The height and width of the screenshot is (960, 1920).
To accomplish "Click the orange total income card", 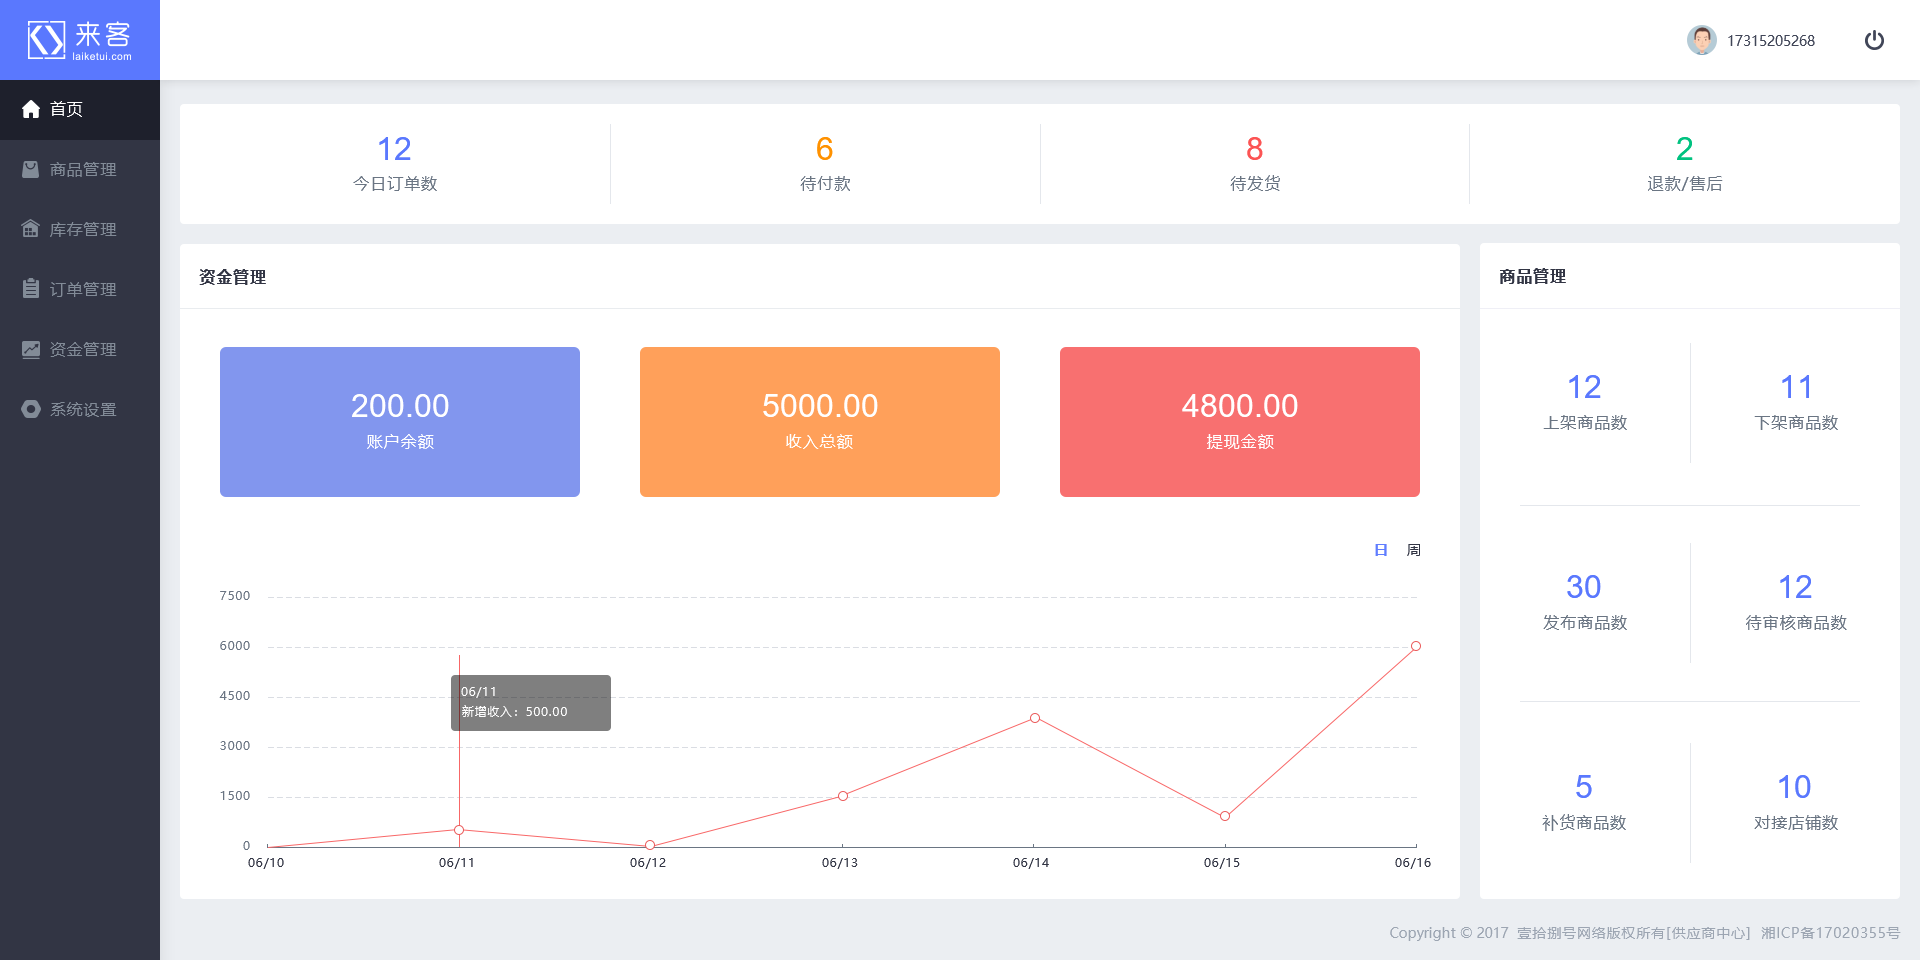I will (820, 422).
